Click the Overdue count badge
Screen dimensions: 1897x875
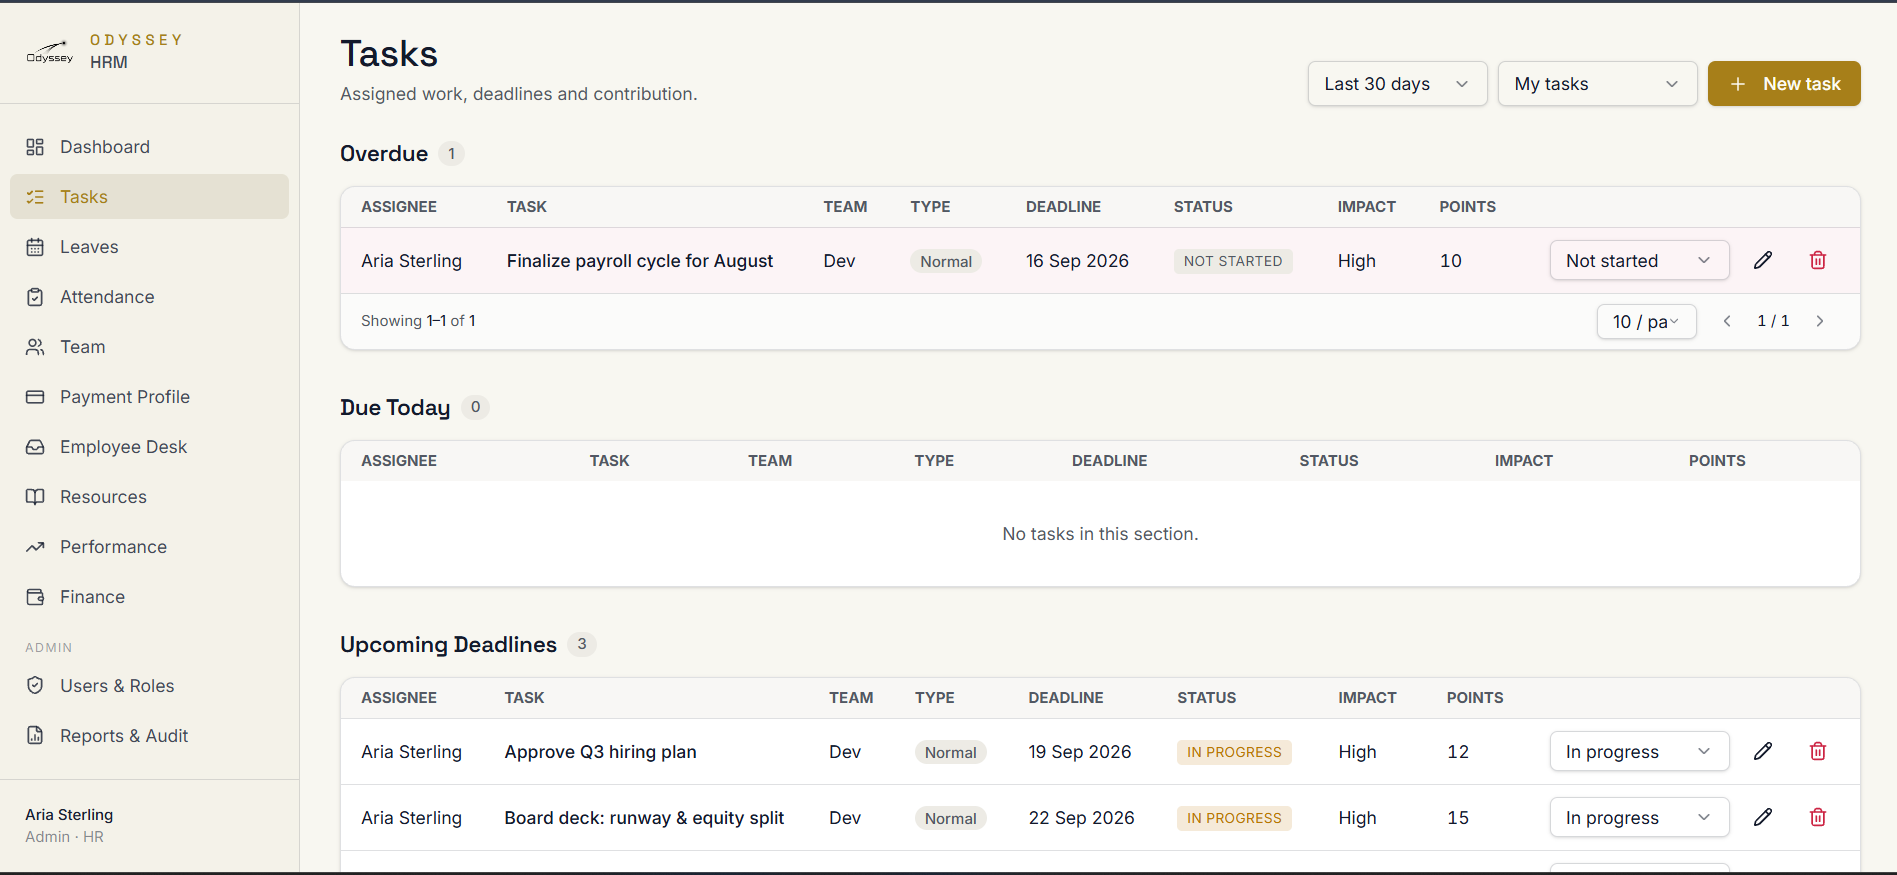point(451,154)
